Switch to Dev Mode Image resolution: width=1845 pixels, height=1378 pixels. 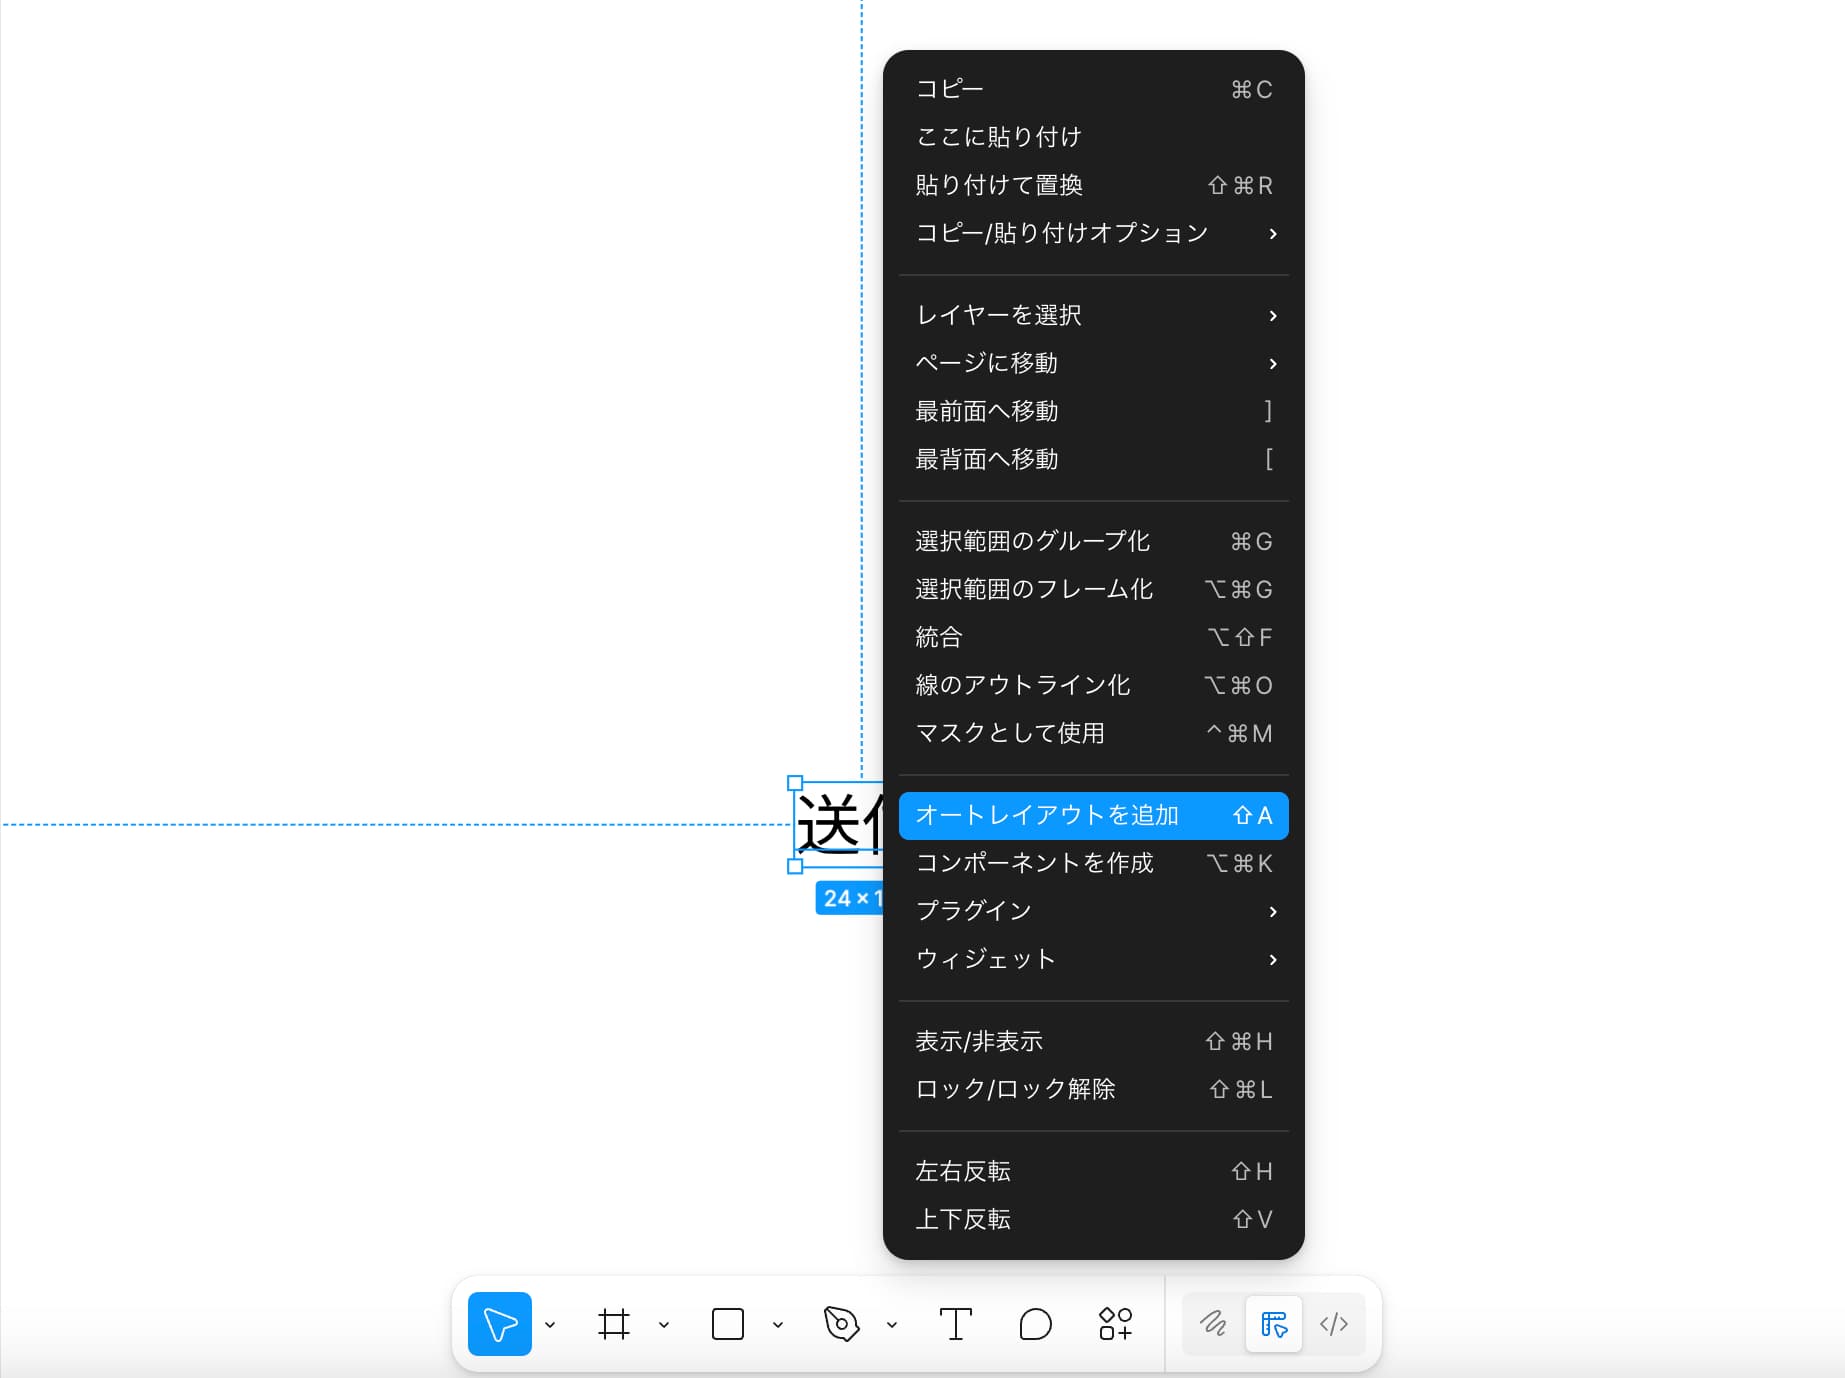point(1334,1324)
